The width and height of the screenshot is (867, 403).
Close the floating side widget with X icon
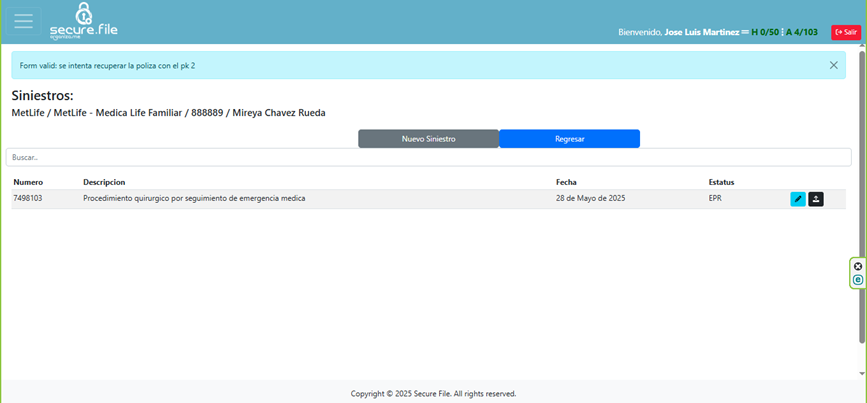(858, 266)
